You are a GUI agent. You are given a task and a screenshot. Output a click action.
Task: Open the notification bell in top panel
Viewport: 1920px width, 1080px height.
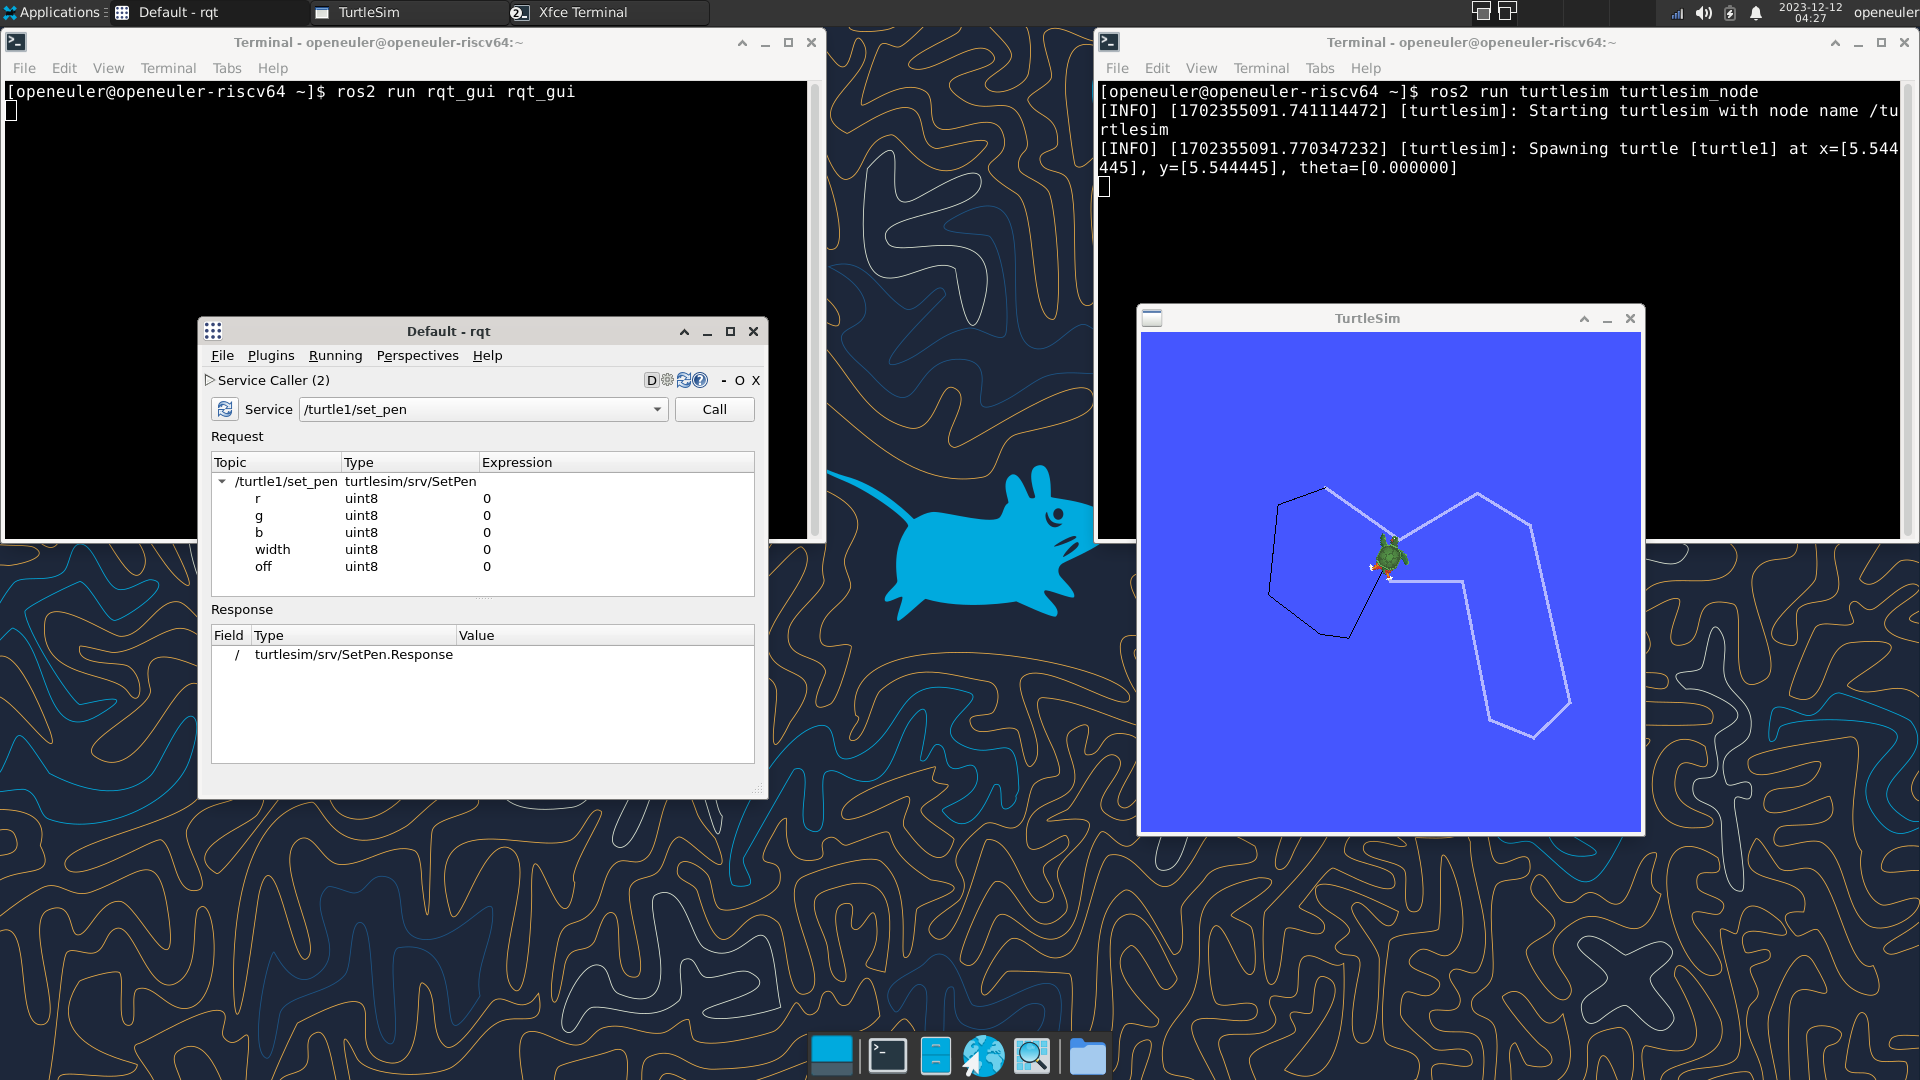1756,13
